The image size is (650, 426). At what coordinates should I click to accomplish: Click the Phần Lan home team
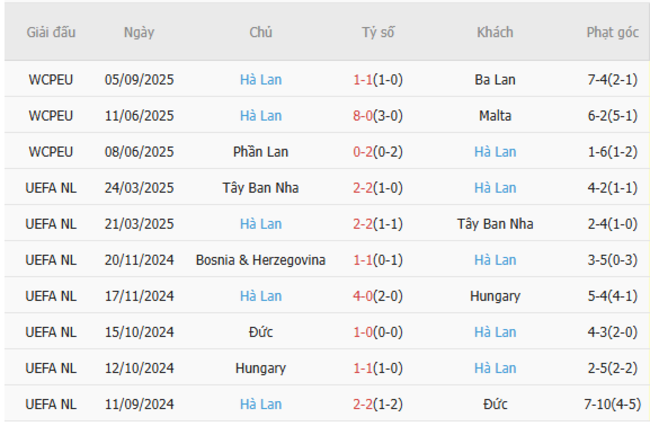coord(261,152)
